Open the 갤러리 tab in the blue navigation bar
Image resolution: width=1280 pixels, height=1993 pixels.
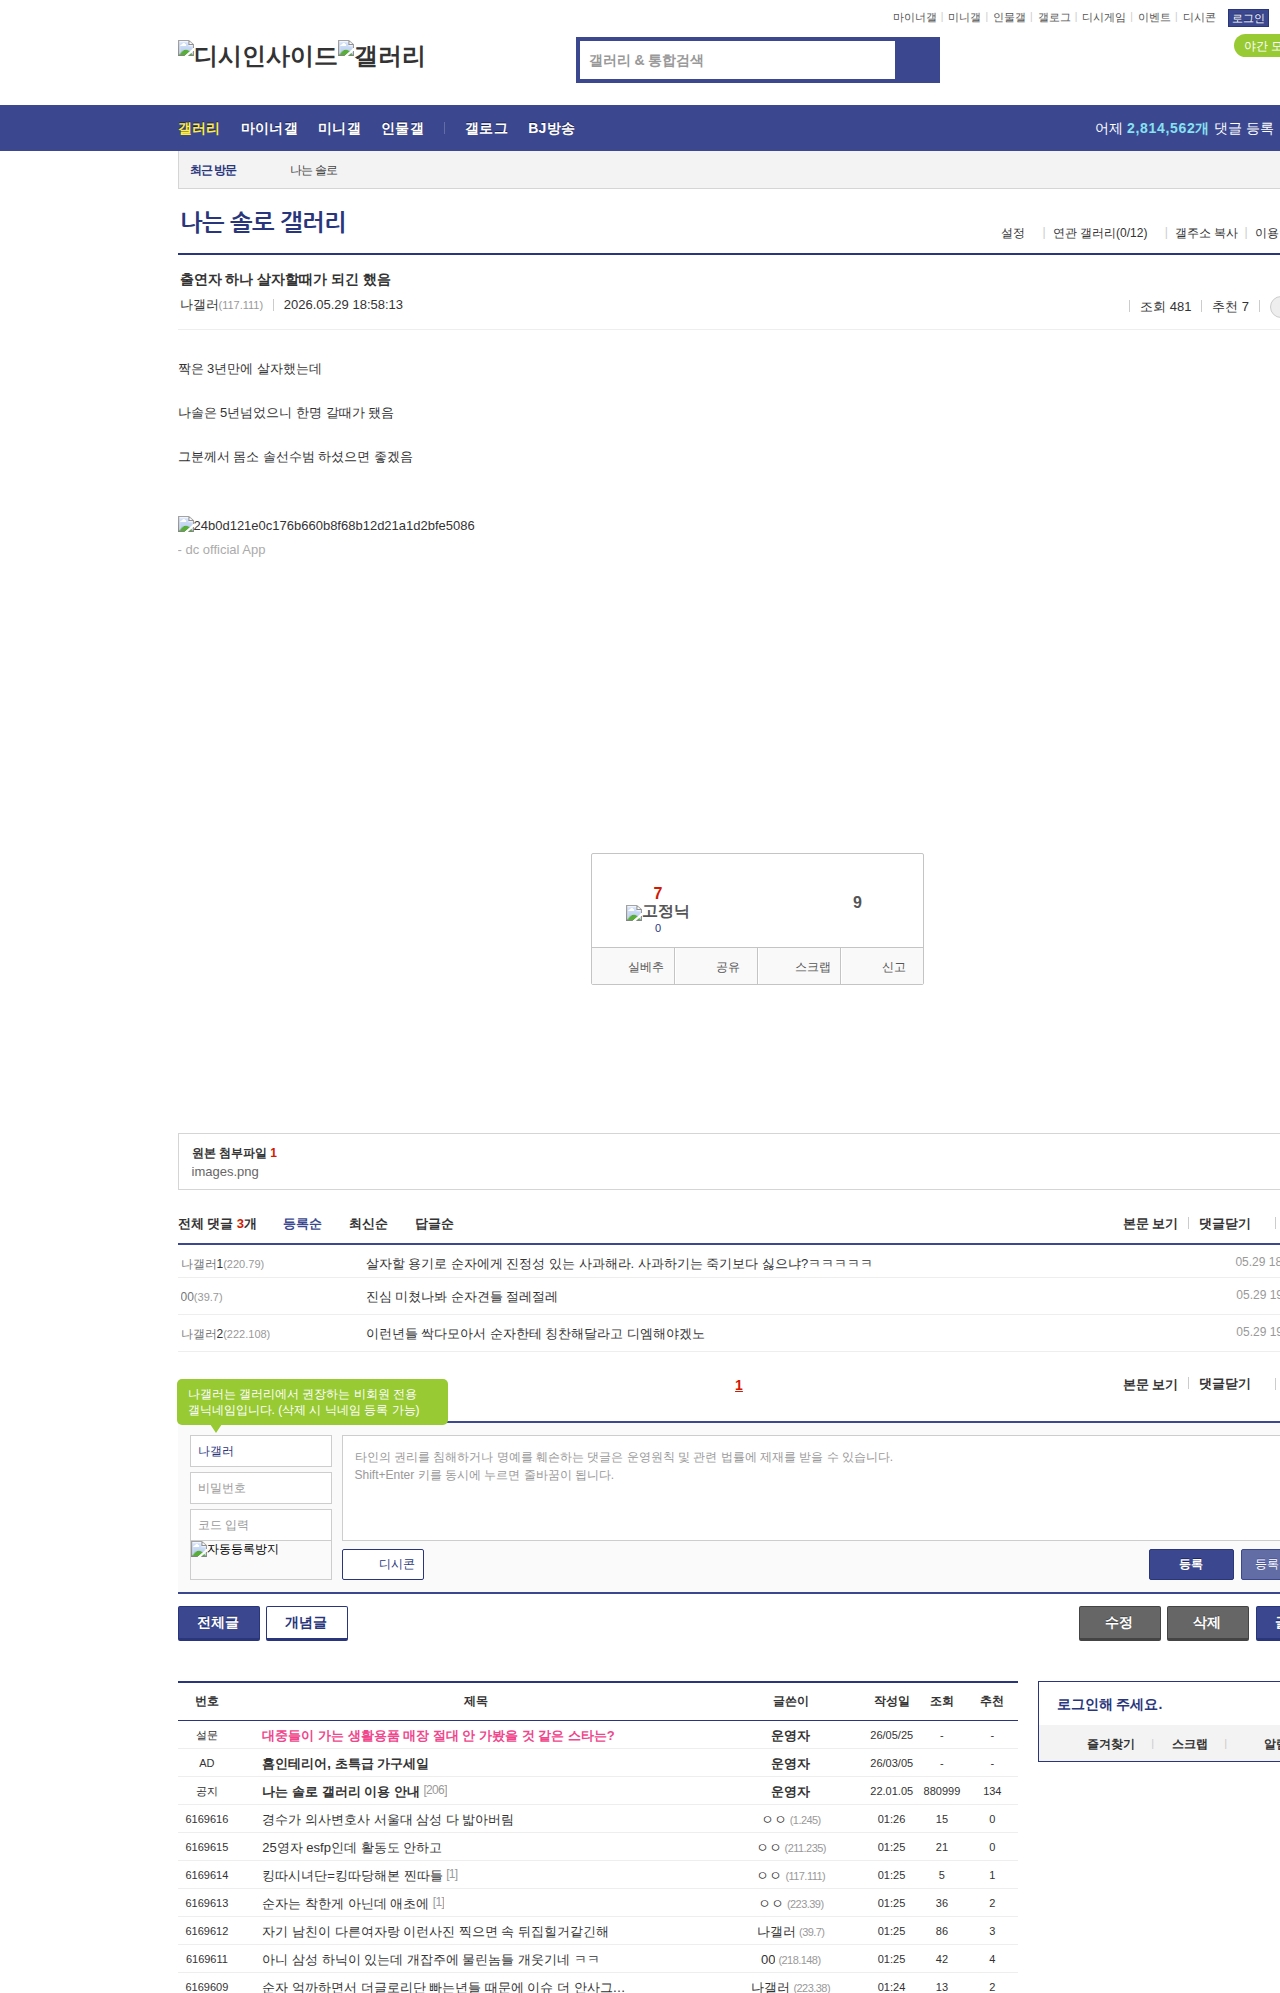click(199, 129)
